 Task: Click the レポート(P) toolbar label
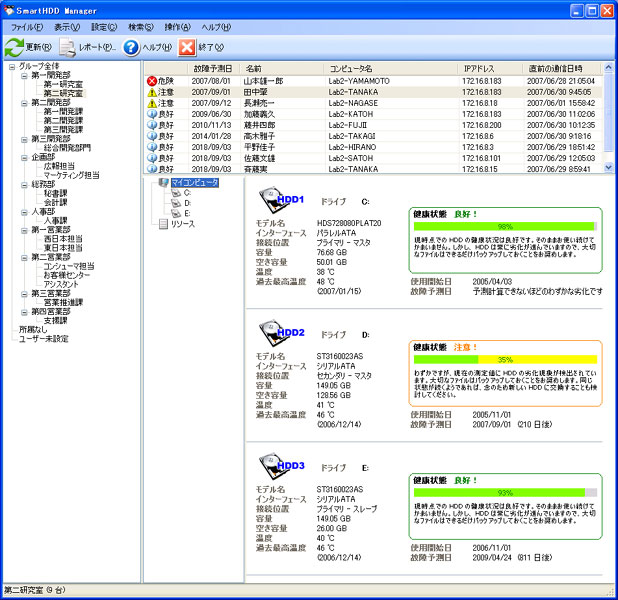click(97, 47)
